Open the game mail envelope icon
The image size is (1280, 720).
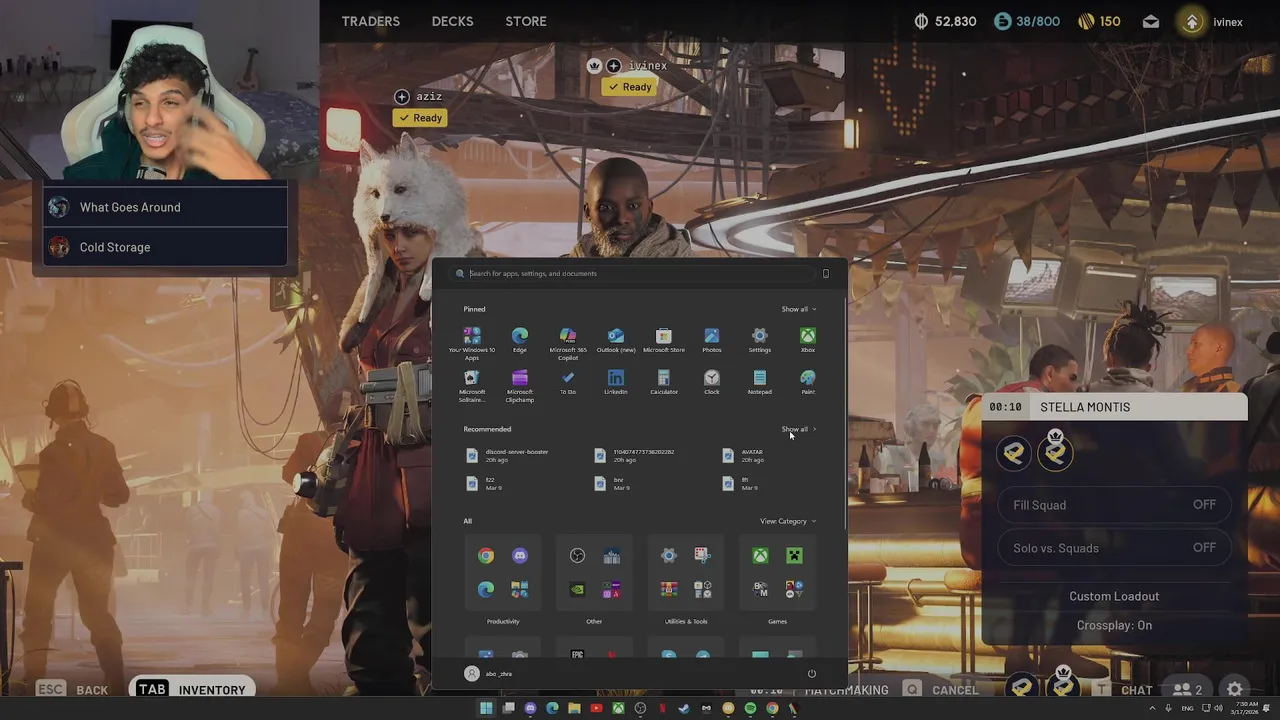1151,22
